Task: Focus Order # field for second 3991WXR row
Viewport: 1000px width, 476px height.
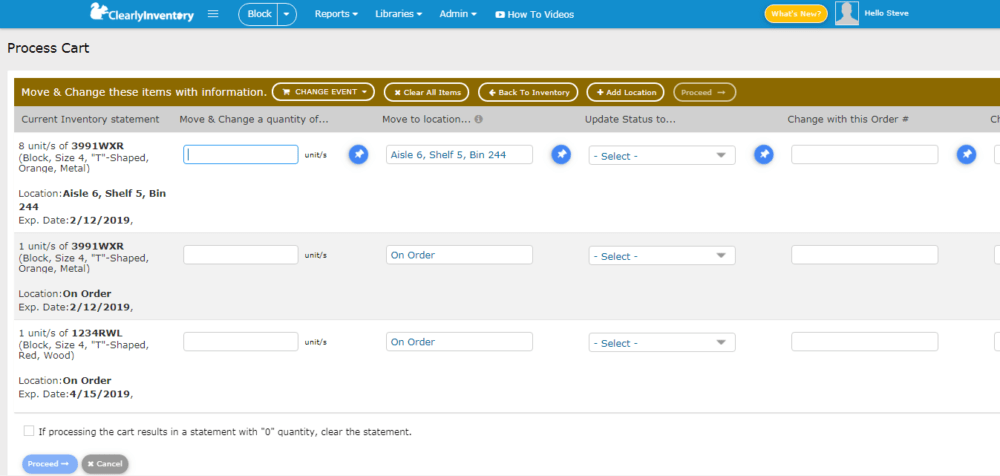Action: pos(865,255)
